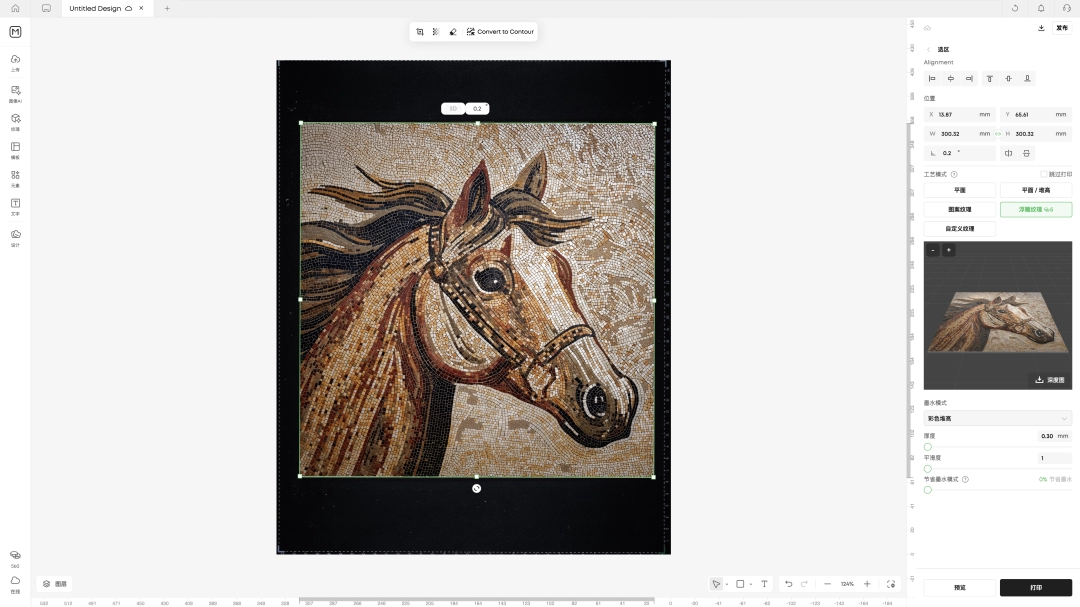Undo the last action
This screenshot has width=1080, height=607.
[789, 584]
